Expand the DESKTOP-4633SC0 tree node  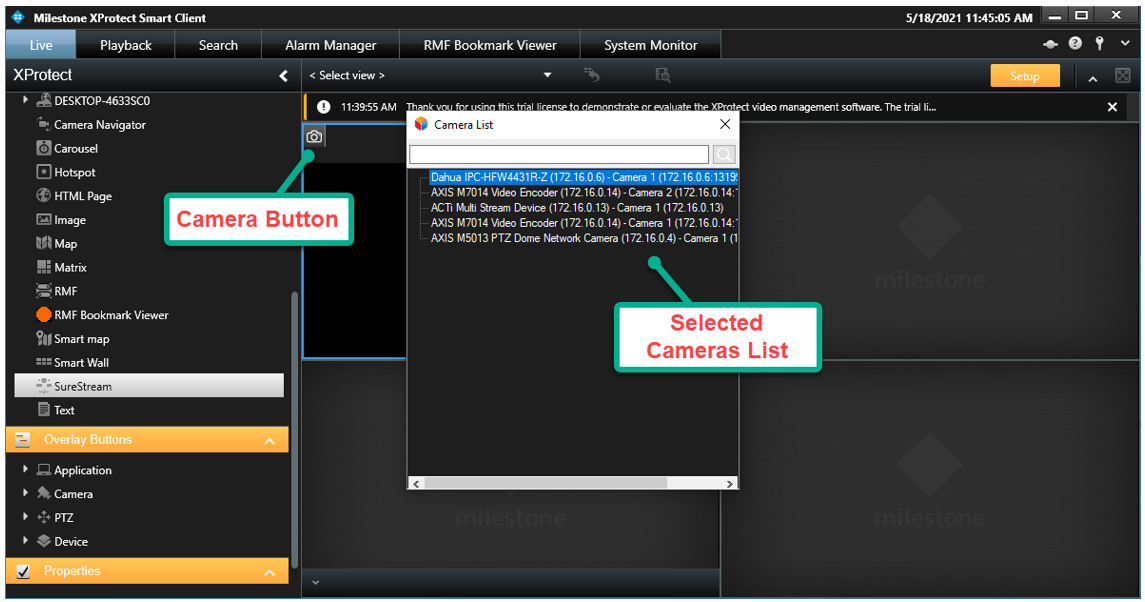tap(26, 101)
